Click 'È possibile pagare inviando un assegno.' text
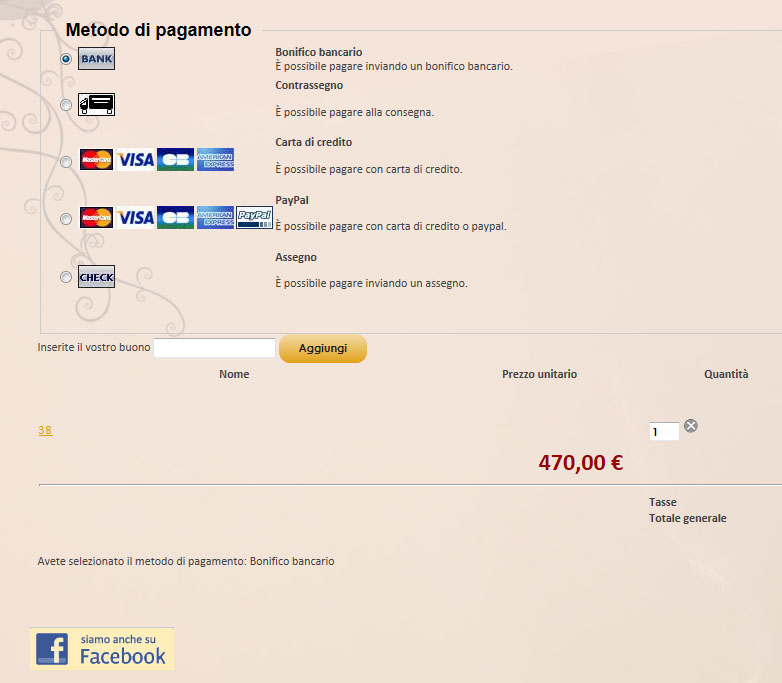Image resolution: width=782 pixels, height=683 pixels. (372, 283)
